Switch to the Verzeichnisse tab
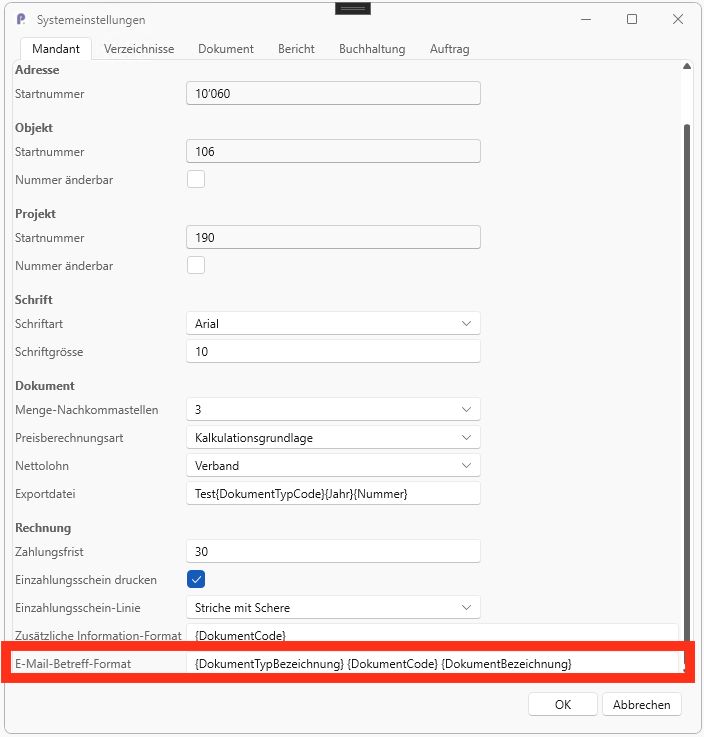 tap(139, 49)
